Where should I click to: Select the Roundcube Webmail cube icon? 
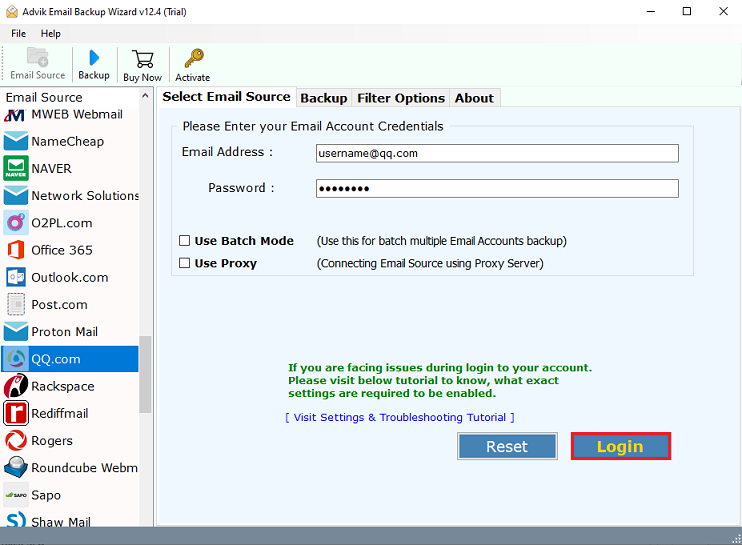pos(16,467)
